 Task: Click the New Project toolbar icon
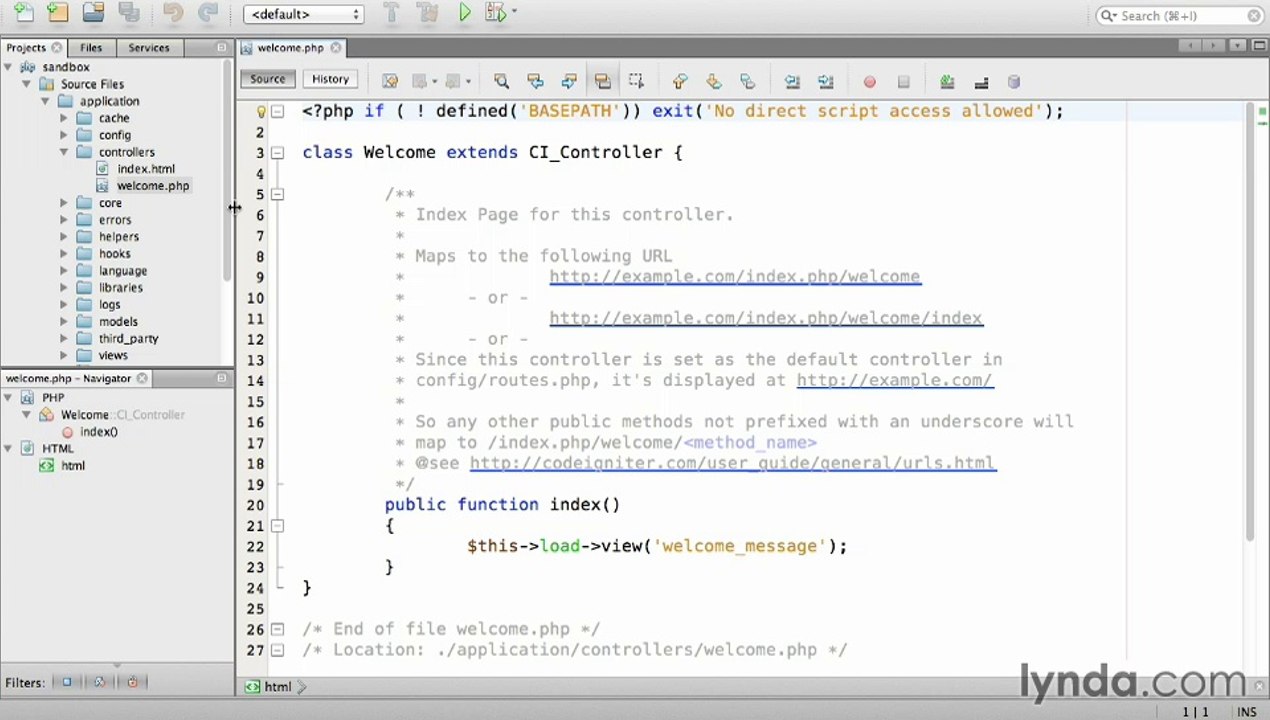[58, 13]
